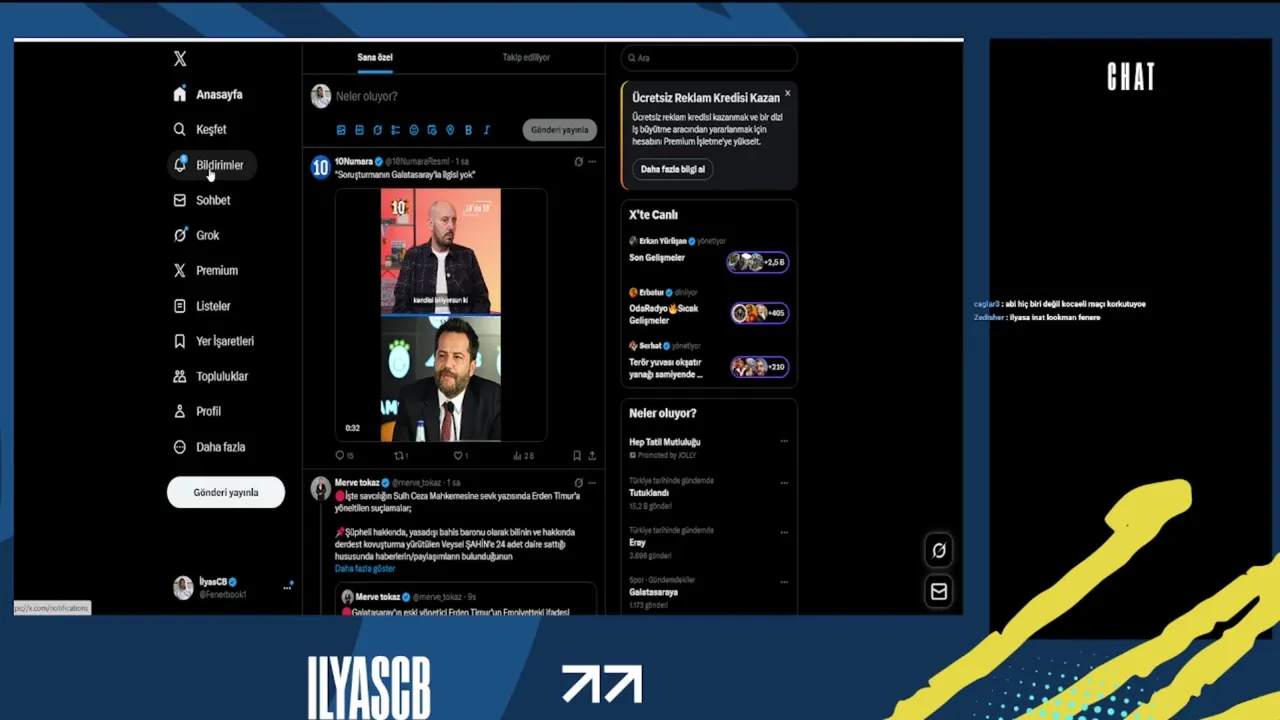Switch to Takip ediliyor tab
Viewport: 1280px width, 720px height.
[526, 57]
